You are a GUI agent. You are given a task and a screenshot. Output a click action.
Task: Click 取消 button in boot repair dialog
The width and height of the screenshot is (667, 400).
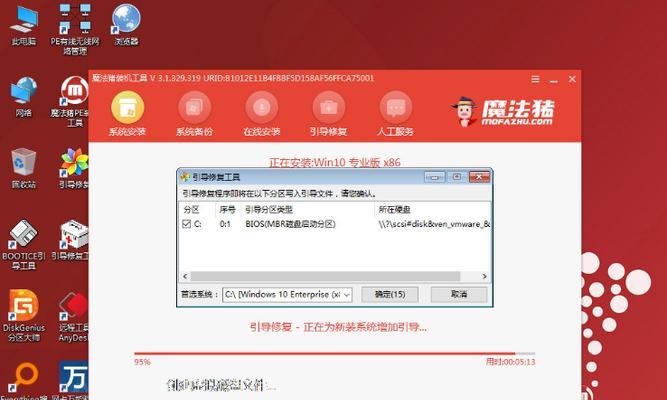pyautogui.click(x=459, y=294)
